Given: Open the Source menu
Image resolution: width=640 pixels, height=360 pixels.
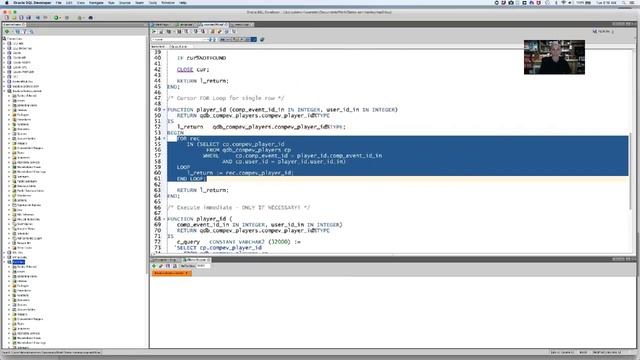Looking at the screenshot, I should (125, 2).
